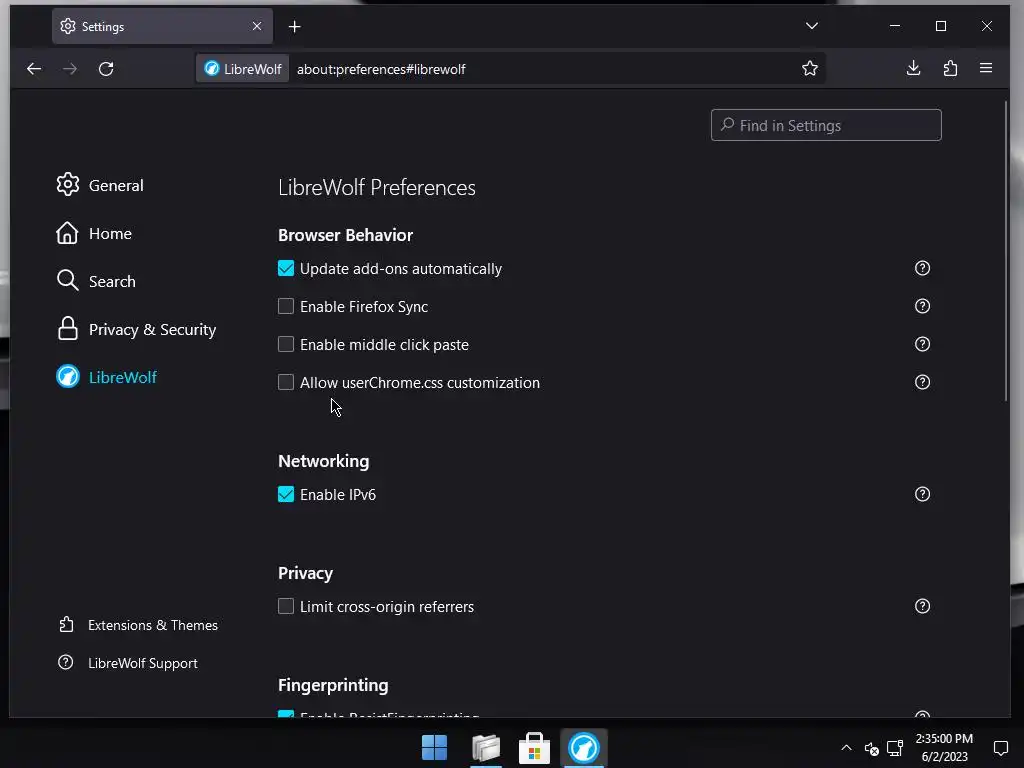The height and width of the screenshot is (768, 1024).
Task: Open the notification center icon
Action: (1000, 748)
